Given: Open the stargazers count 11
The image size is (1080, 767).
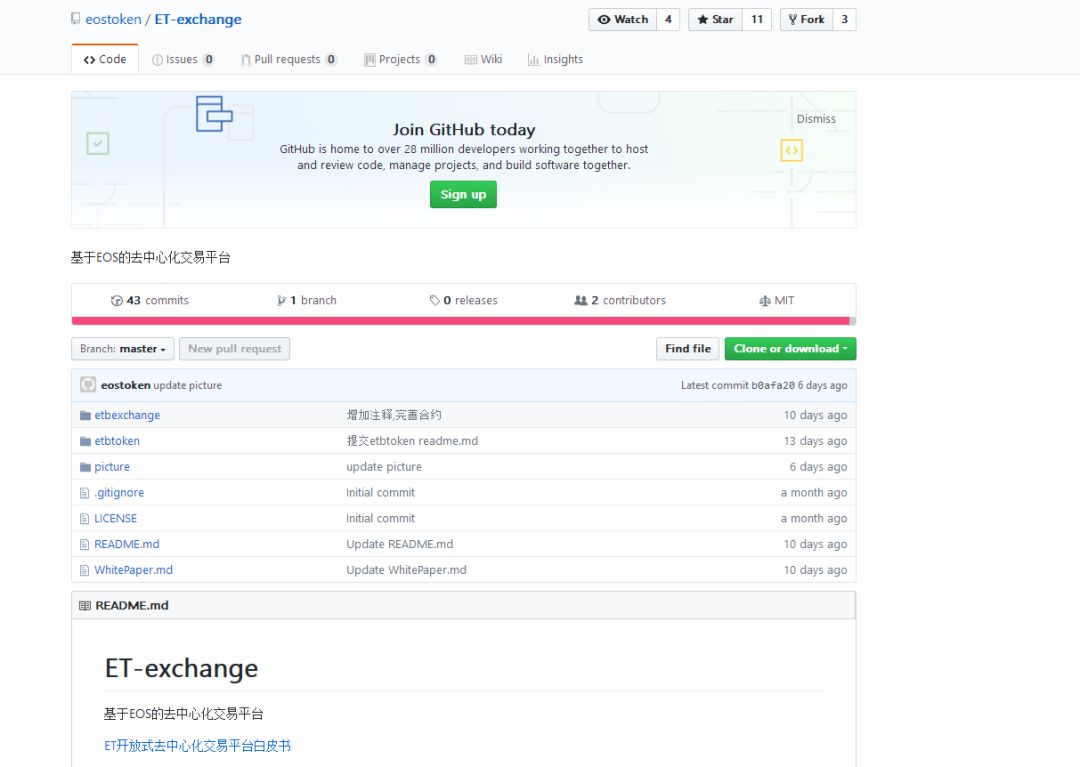Looking at the screenshot, I should pos(757,19).
